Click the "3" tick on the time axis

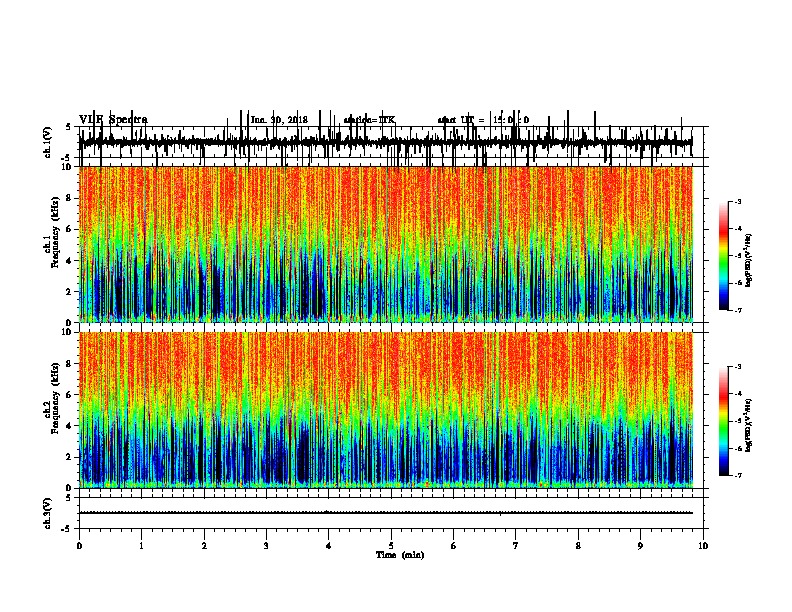[x=266, y=546]
